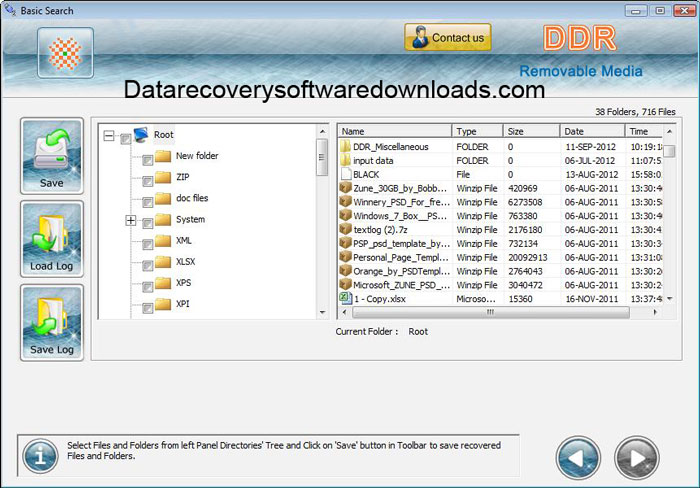Image resolution: width=700 pixels, height=488 pixels.
Task: Go back with the left arrow button
Action: [x=578, y=457]
